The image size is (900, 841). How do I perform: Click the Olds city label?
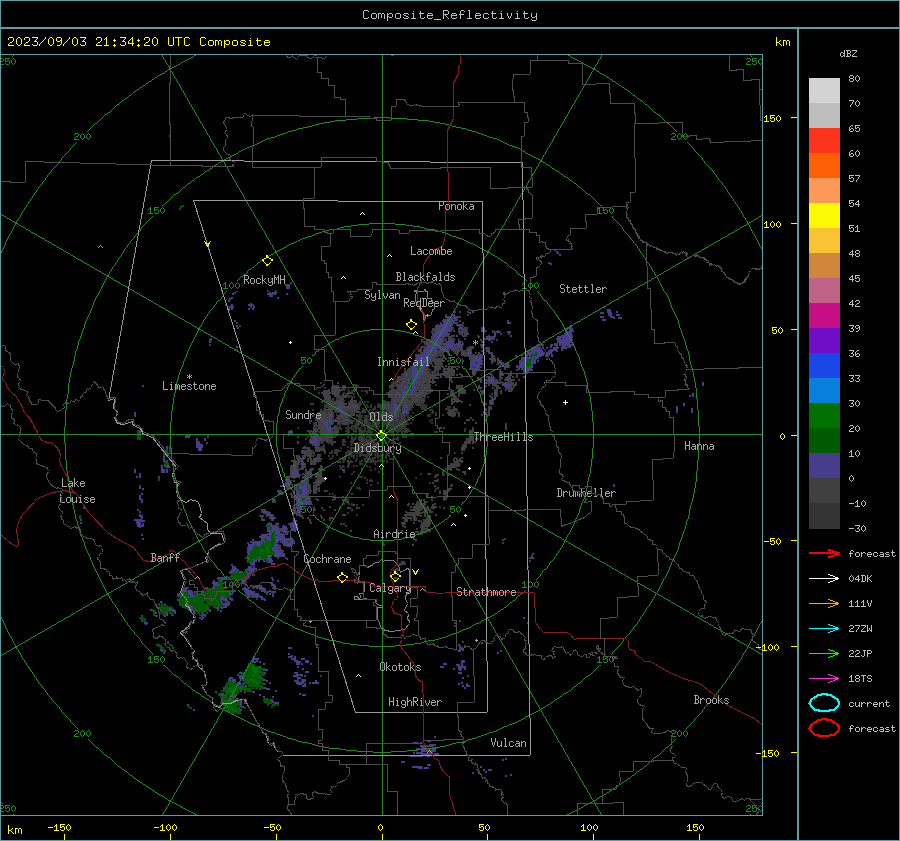pos(381,416)
